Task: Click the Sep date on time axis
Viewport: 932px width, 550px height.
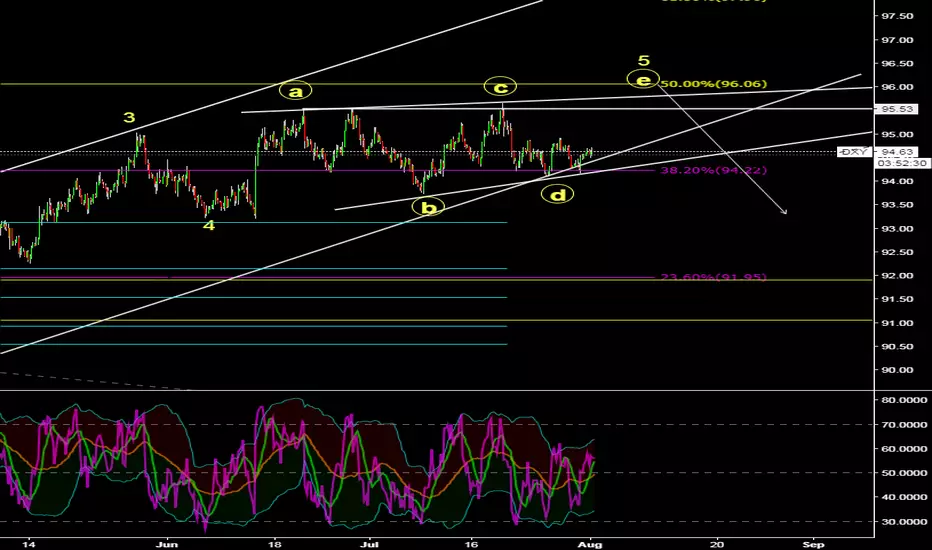Action: point(813,544)
